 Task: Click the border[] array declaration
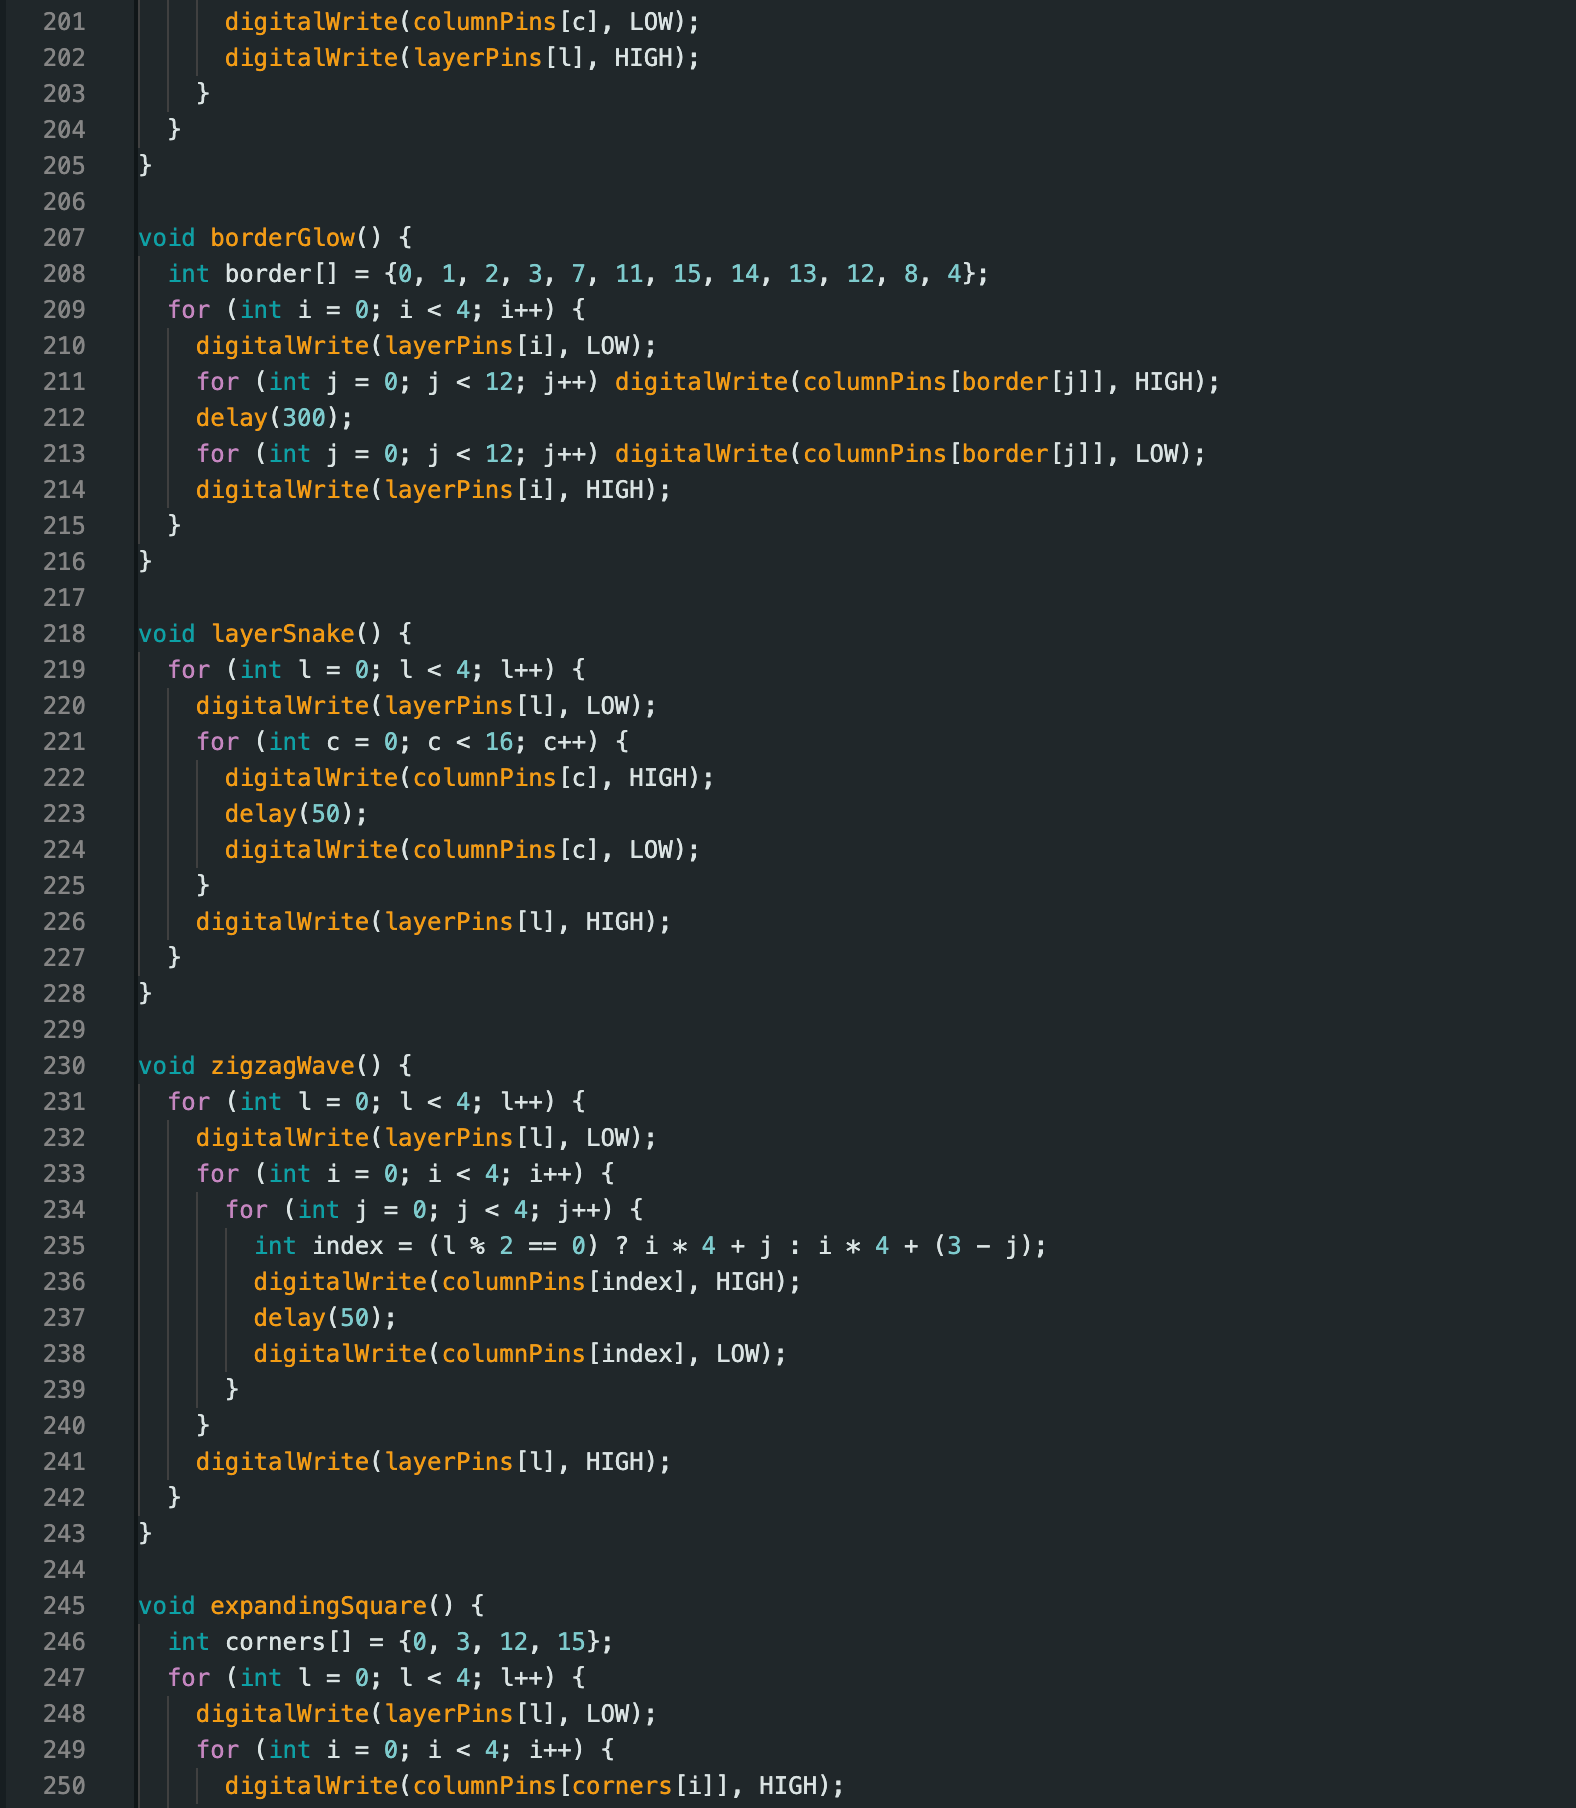[578, 274]
